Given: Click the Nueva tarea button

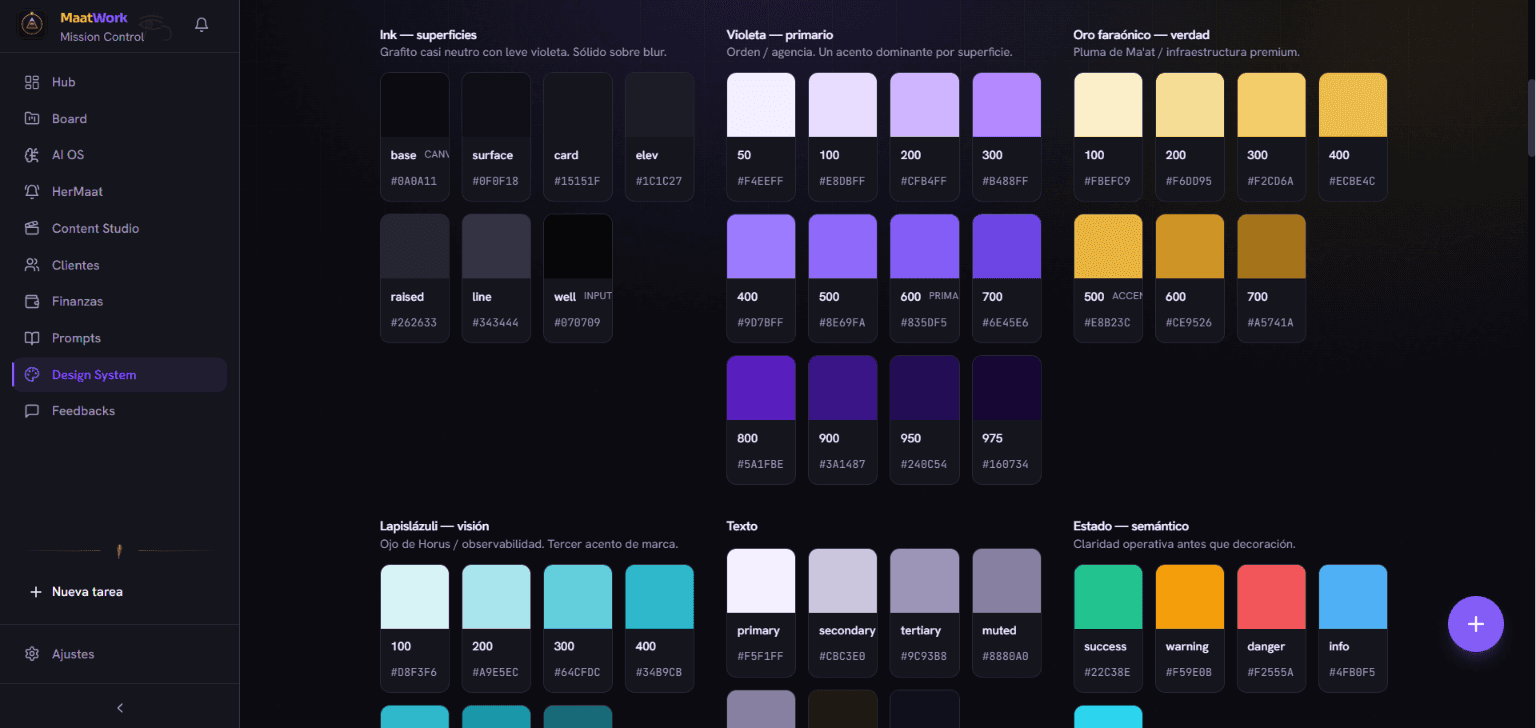Looking at the screenshot, I should tap(120, 592).
